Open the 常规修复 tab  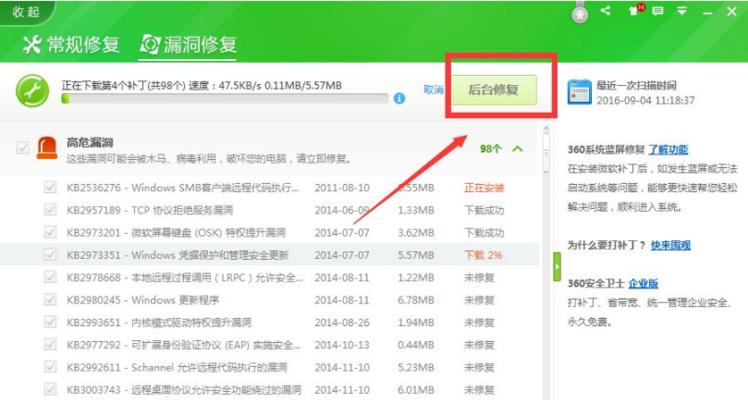pos(71,45)
